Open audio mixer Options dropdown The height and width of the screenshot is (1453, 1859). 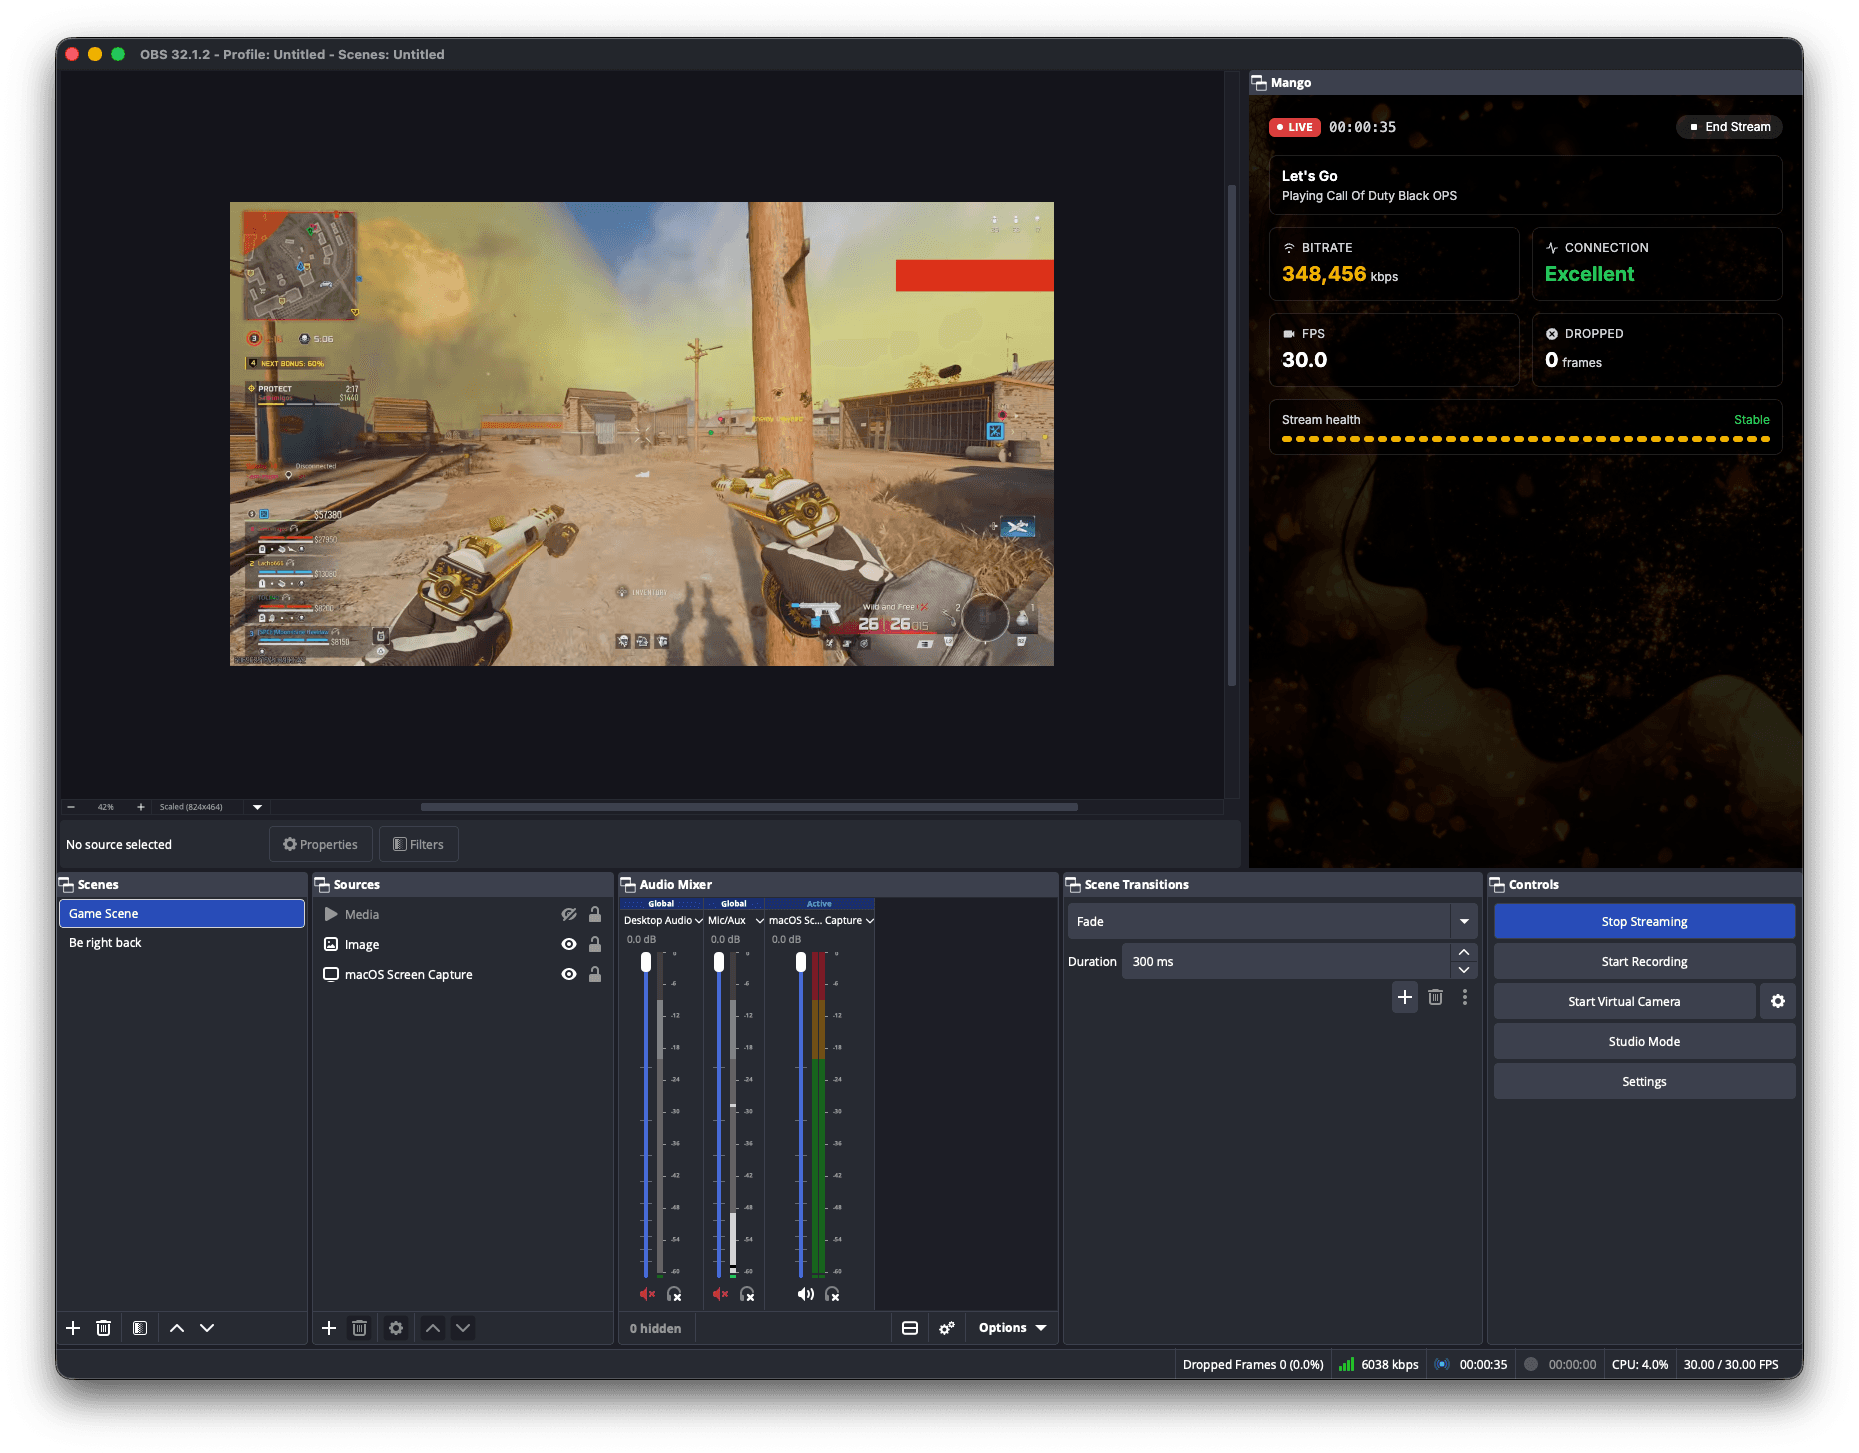coord(1012,1328)
